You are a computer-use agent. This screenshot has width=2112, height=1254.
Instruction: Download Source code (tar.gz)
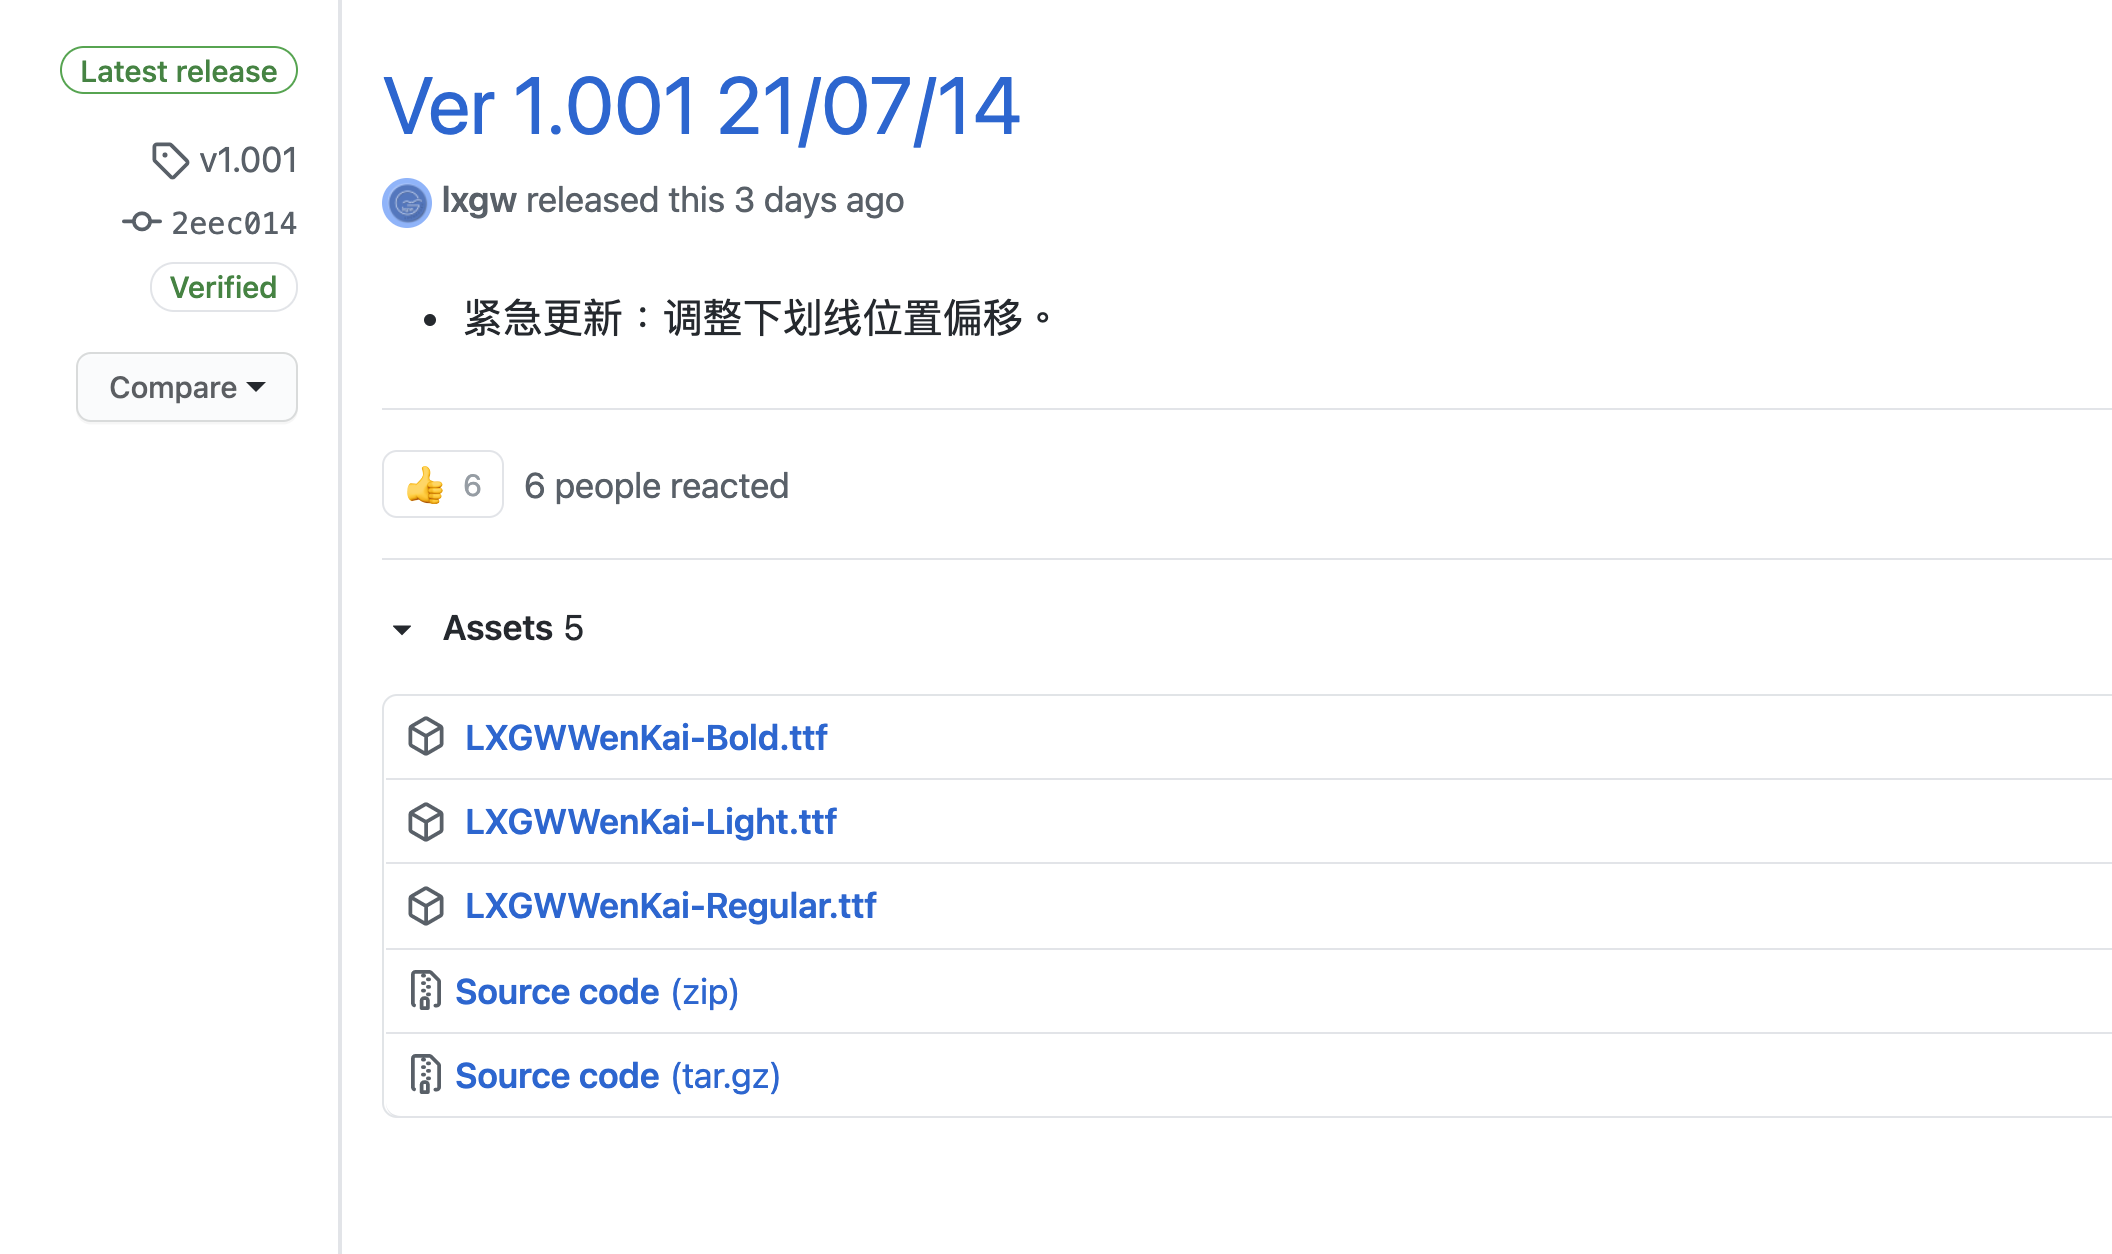[x=617, y=1076]
